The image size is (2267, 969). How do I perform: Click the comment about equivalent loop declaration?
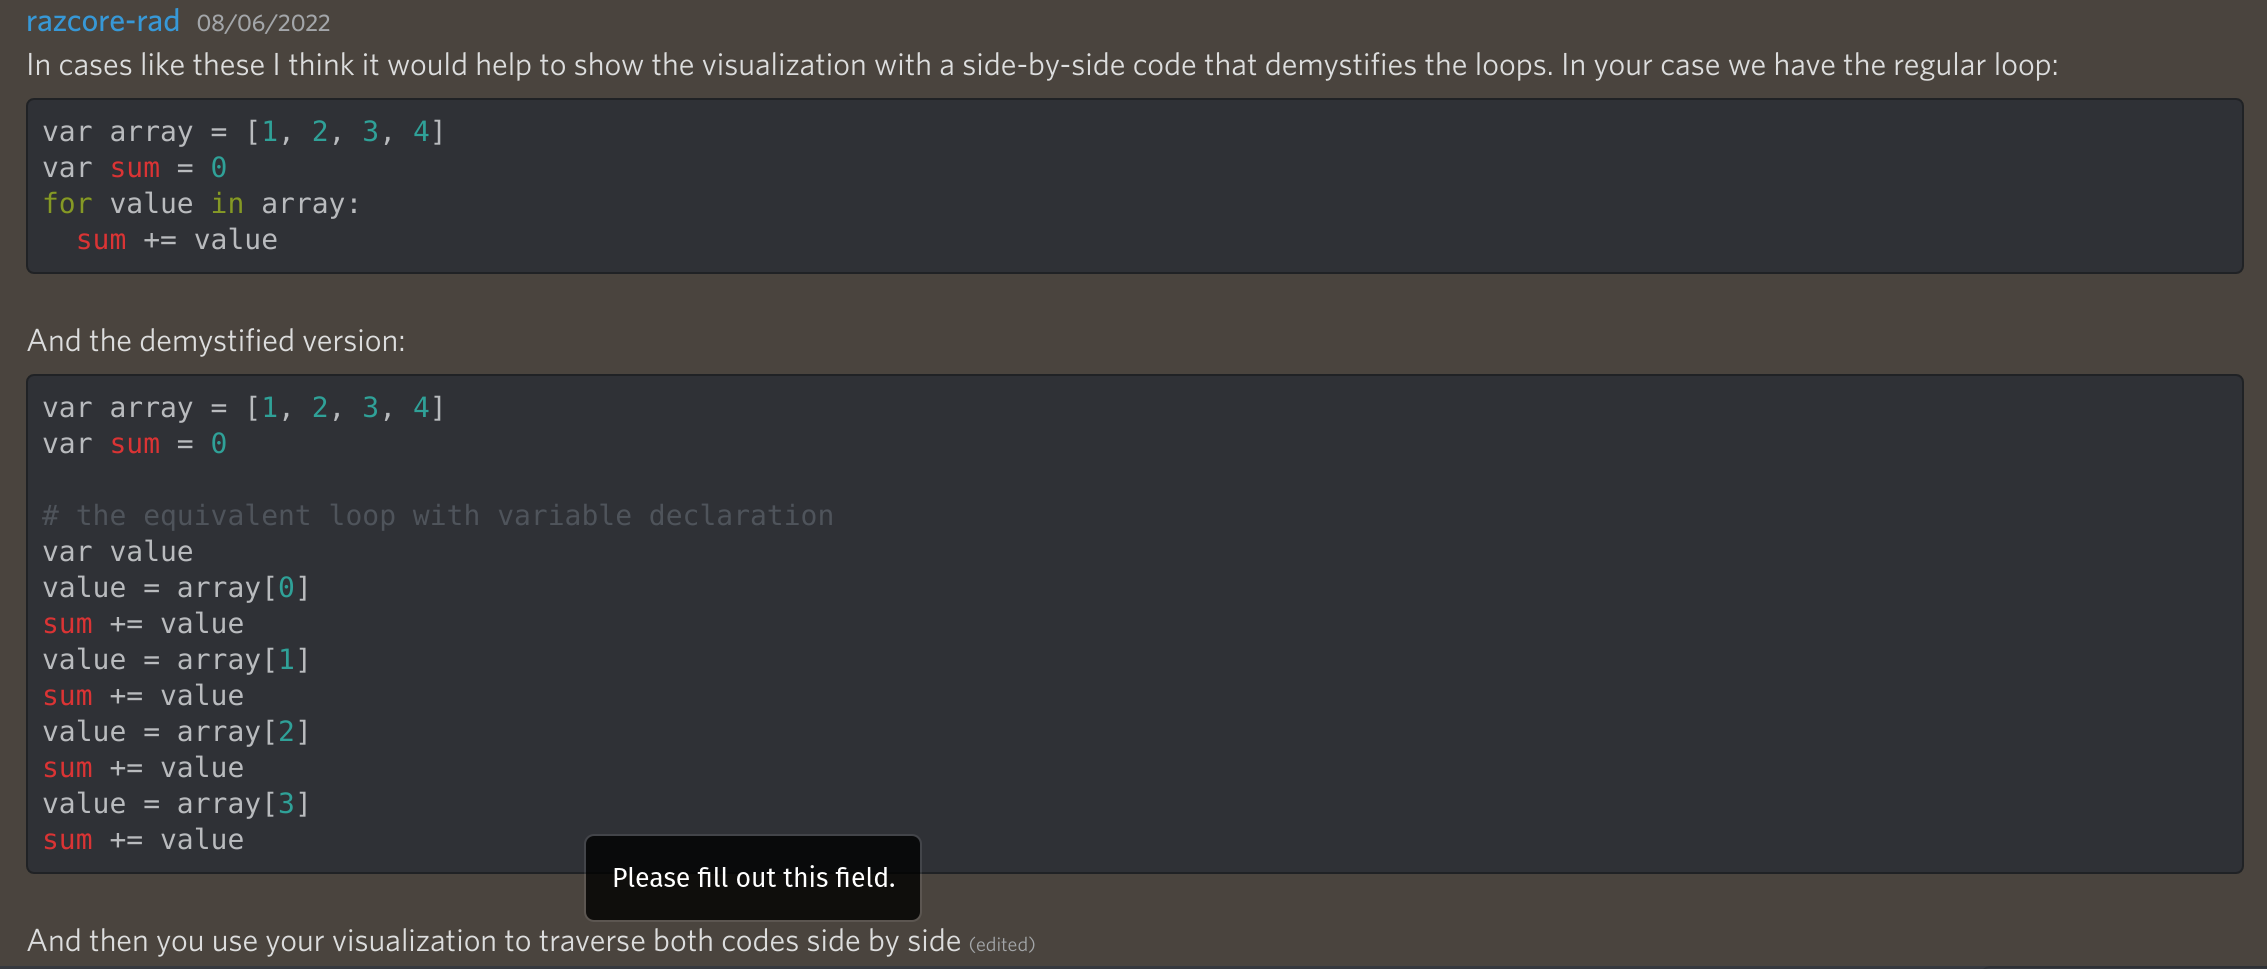pyautogui.click(x=437, y=515)
